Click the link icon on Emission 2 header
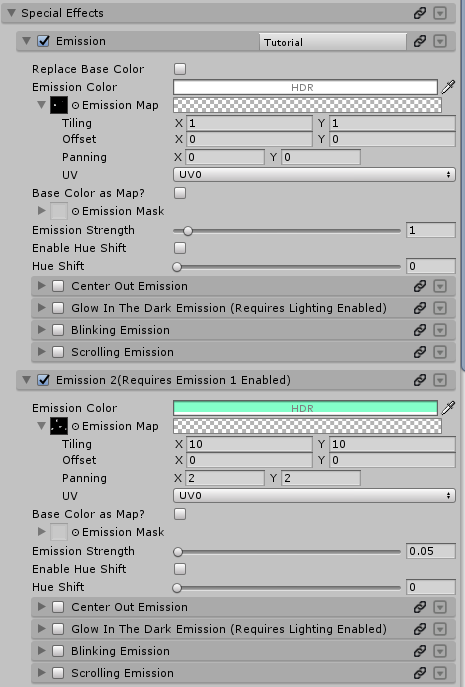 point(419,380)
